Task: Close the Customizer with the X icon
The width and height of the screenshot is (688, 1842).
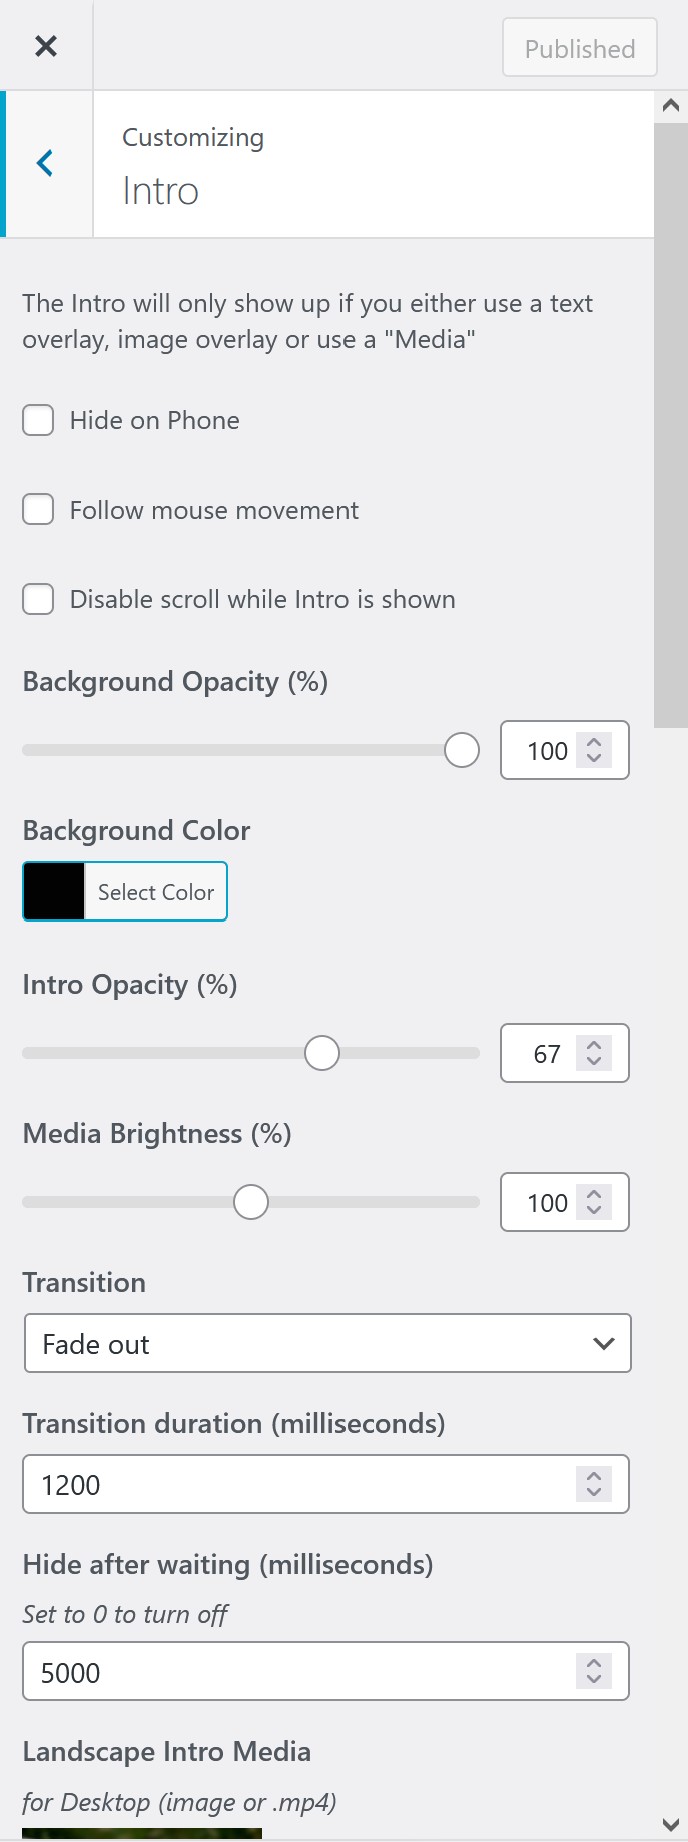Action: pyautogui.click(x=46, y=46)
